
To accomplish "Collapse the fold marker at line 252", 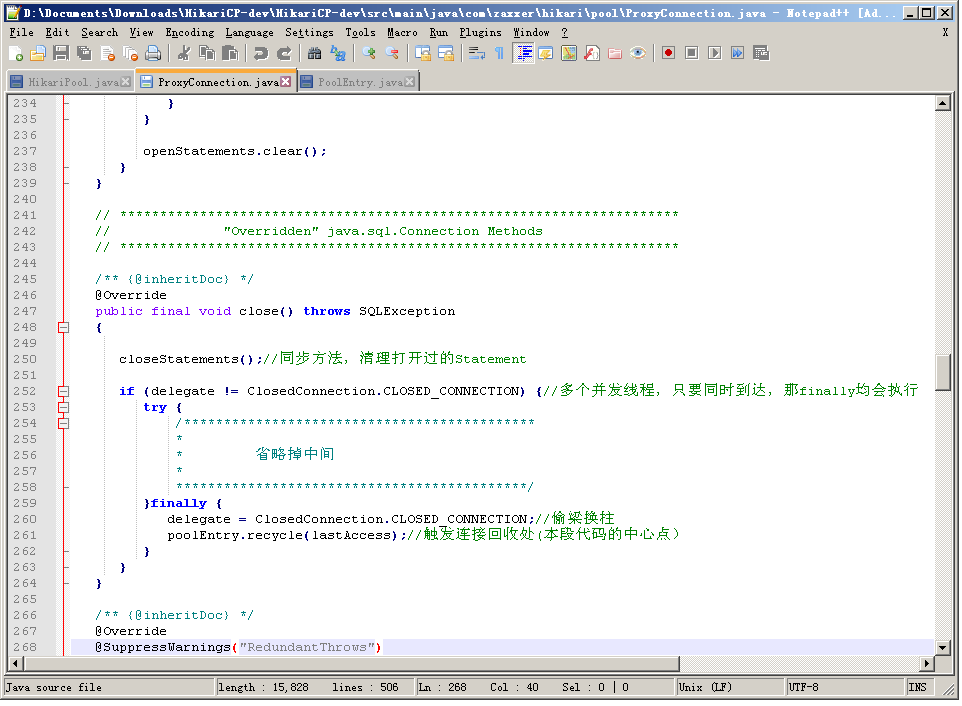I will click(63, 391).
